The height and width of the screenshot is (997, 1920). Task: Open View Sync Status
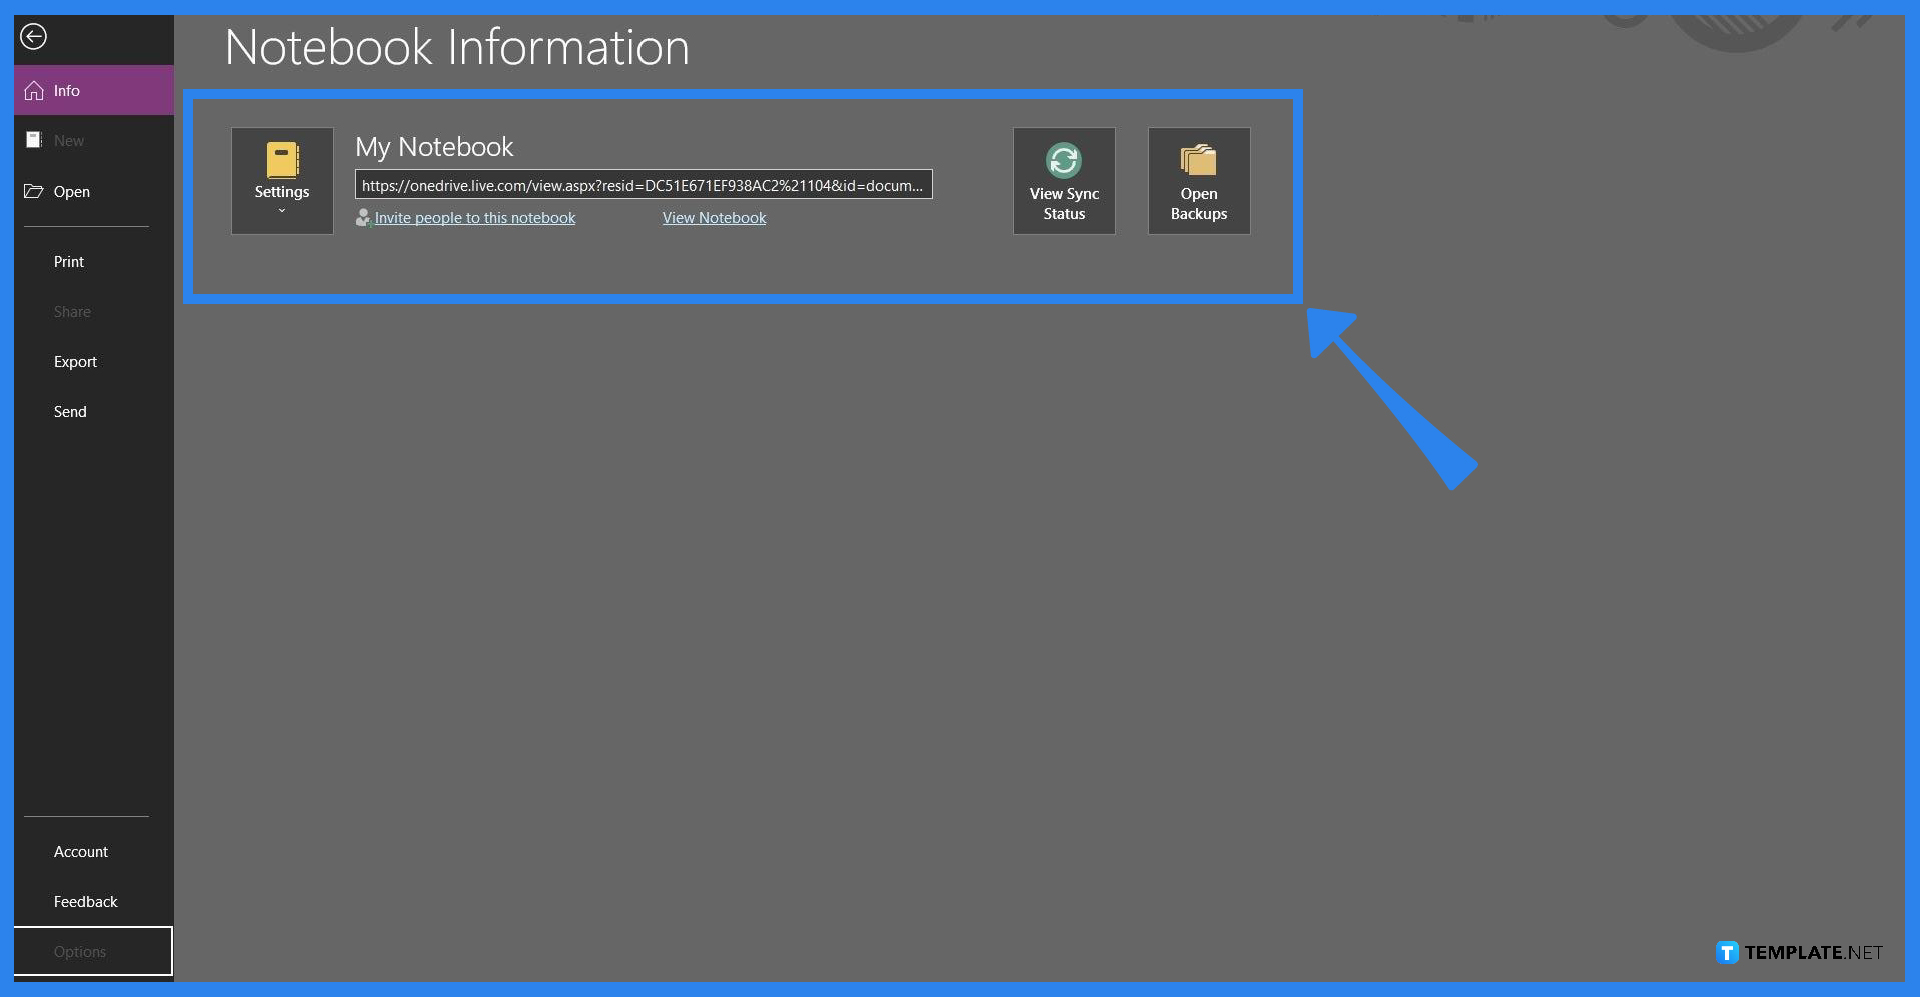(x=1063, y=181)
